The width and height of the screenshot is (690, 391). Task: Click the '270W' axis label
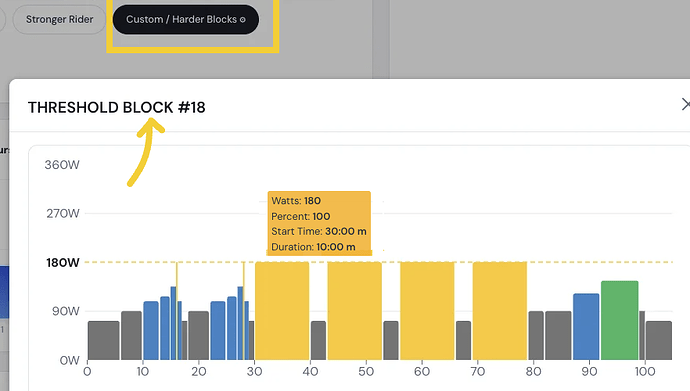[63, 214]
